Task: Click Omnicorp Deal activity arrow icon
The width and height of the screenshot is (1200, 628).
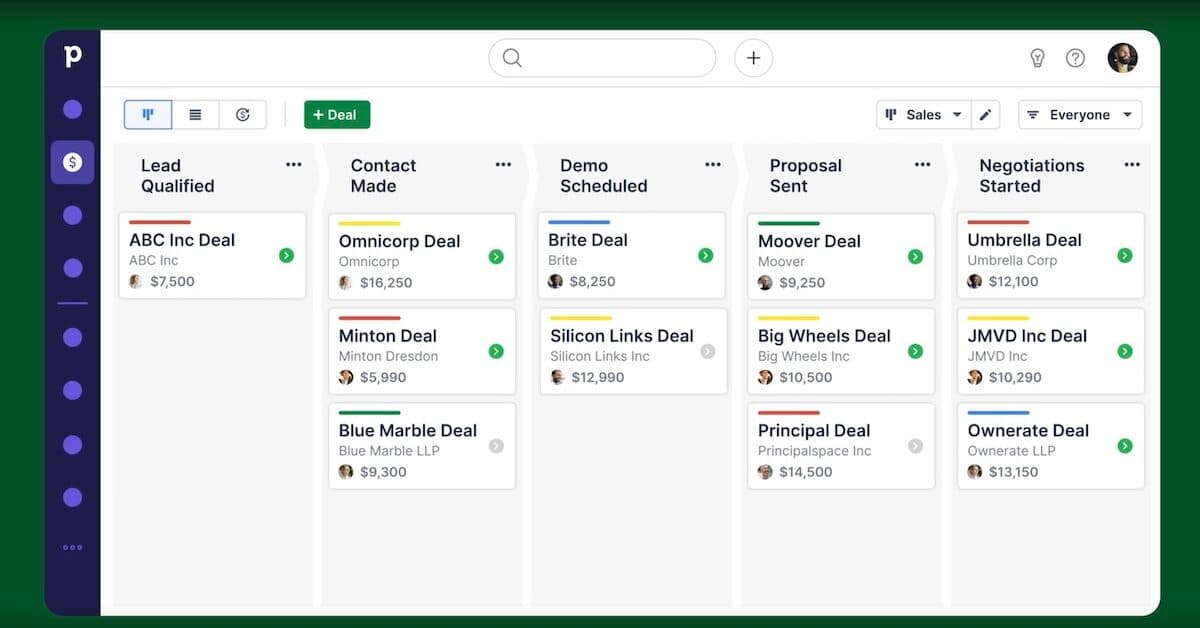Action: [496, 256]
